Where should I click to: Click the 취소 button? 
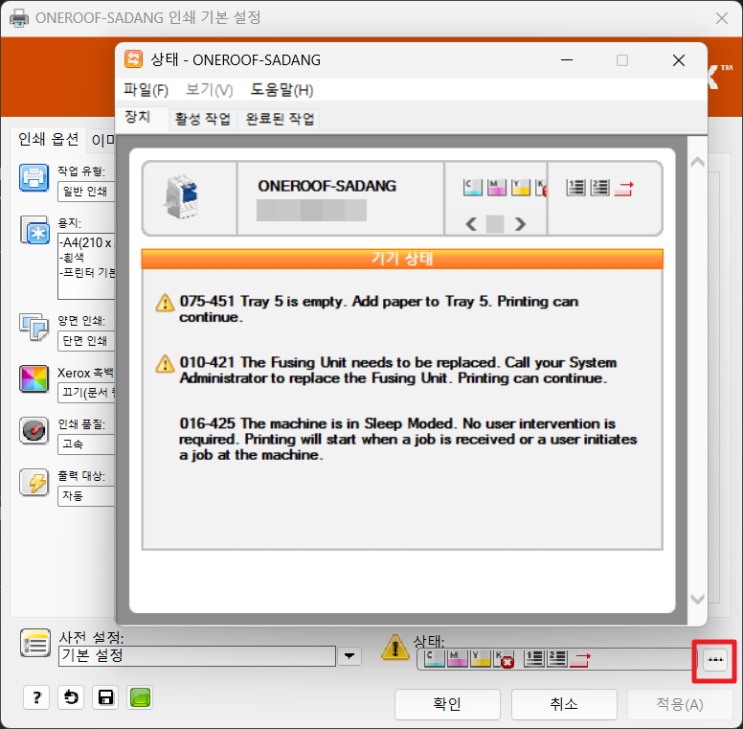(564, 704)
